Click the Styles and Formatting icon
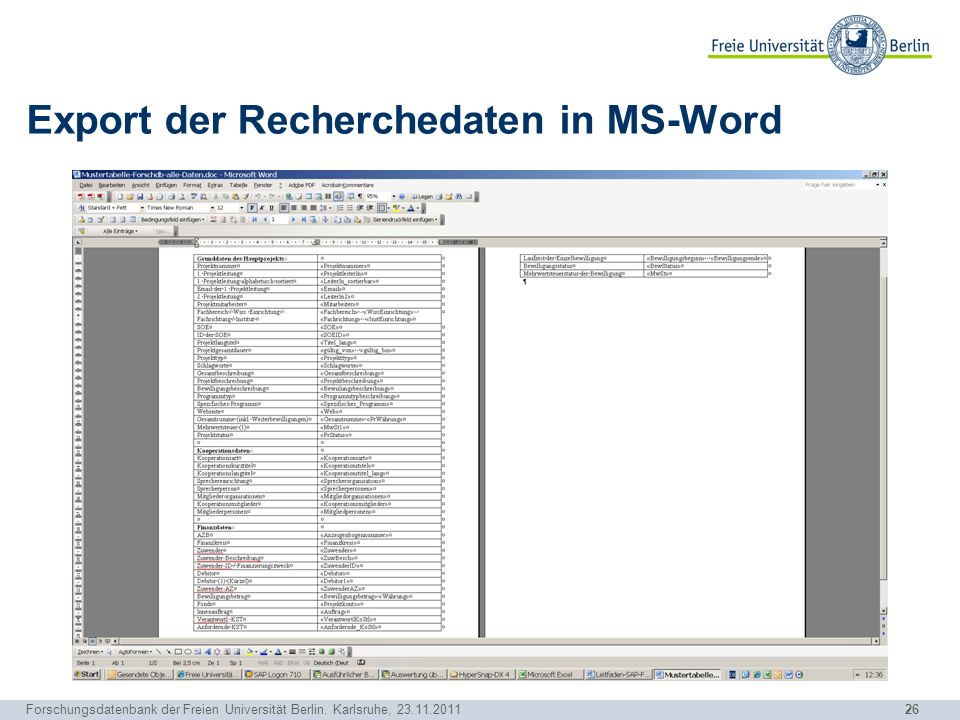960x720 pixels. pos(81,208)
